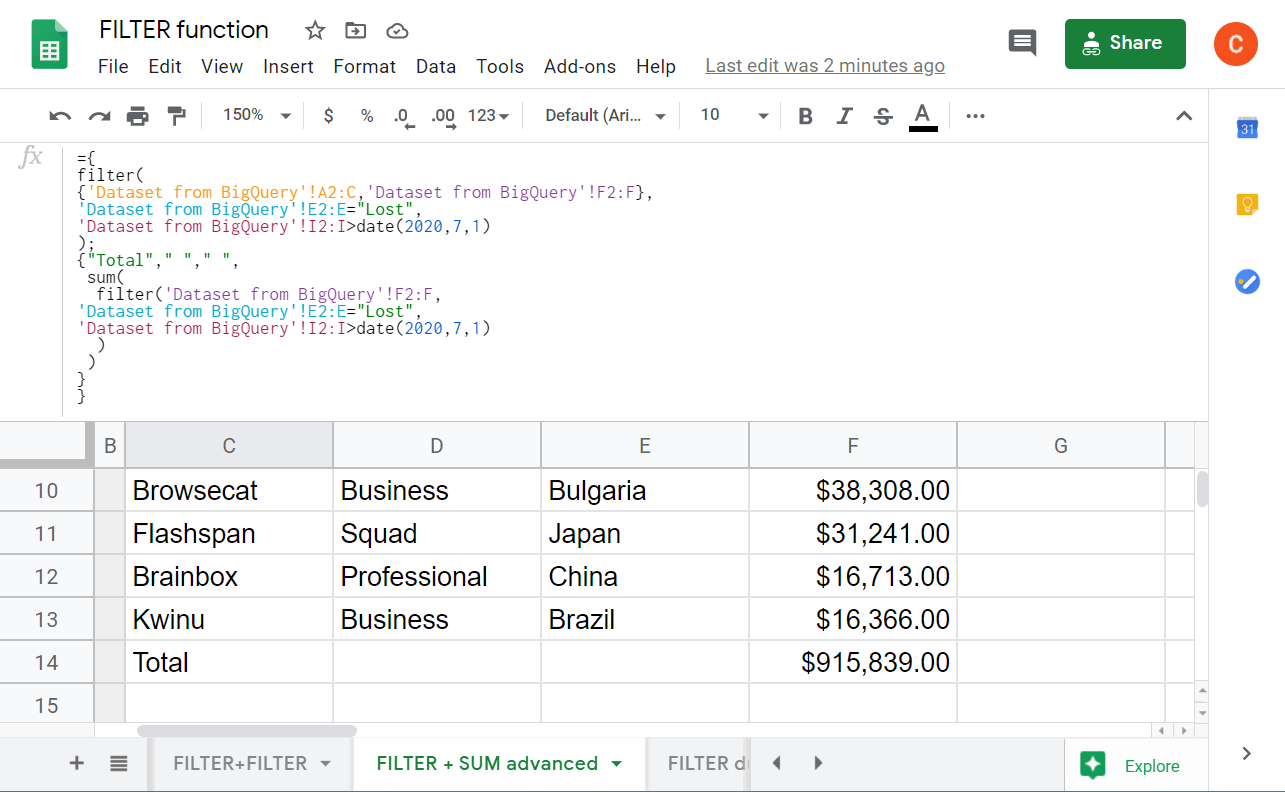Screen dimensions: 1285x792
Task: Click the Redo icon
Action: pos(98,115)
